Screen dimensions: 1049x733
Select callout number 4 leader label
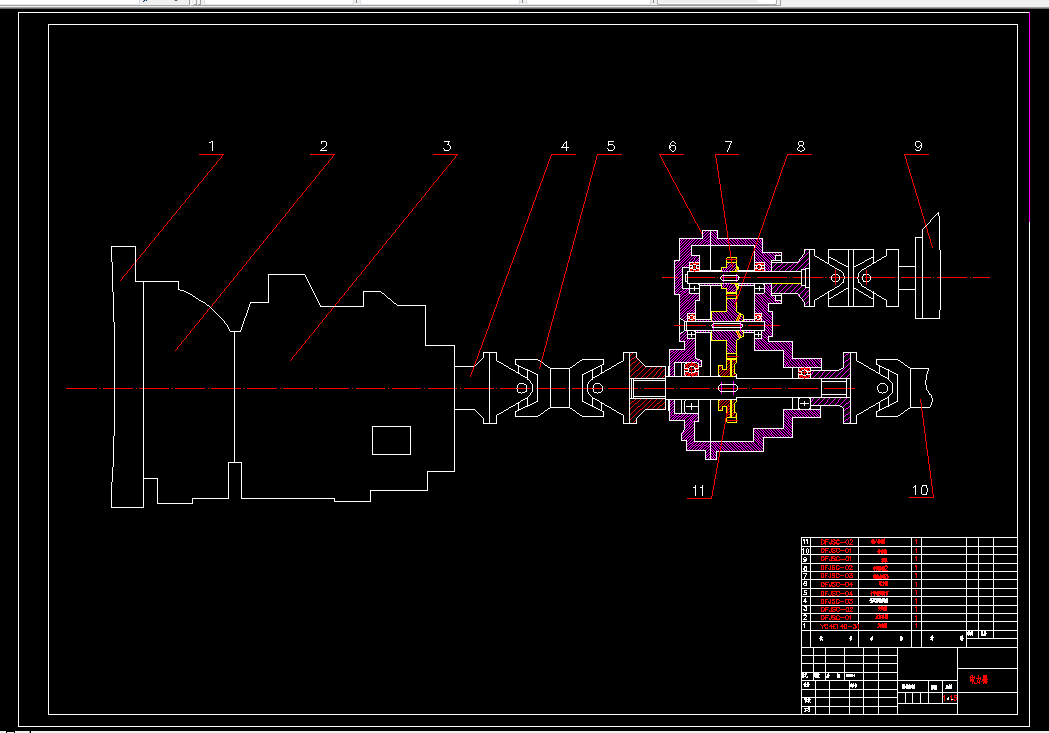pos(565,146)
